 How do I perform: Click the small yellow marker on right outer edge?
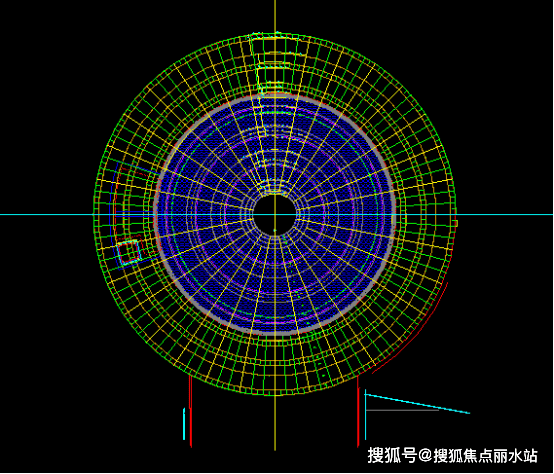(x=456, y=223)
